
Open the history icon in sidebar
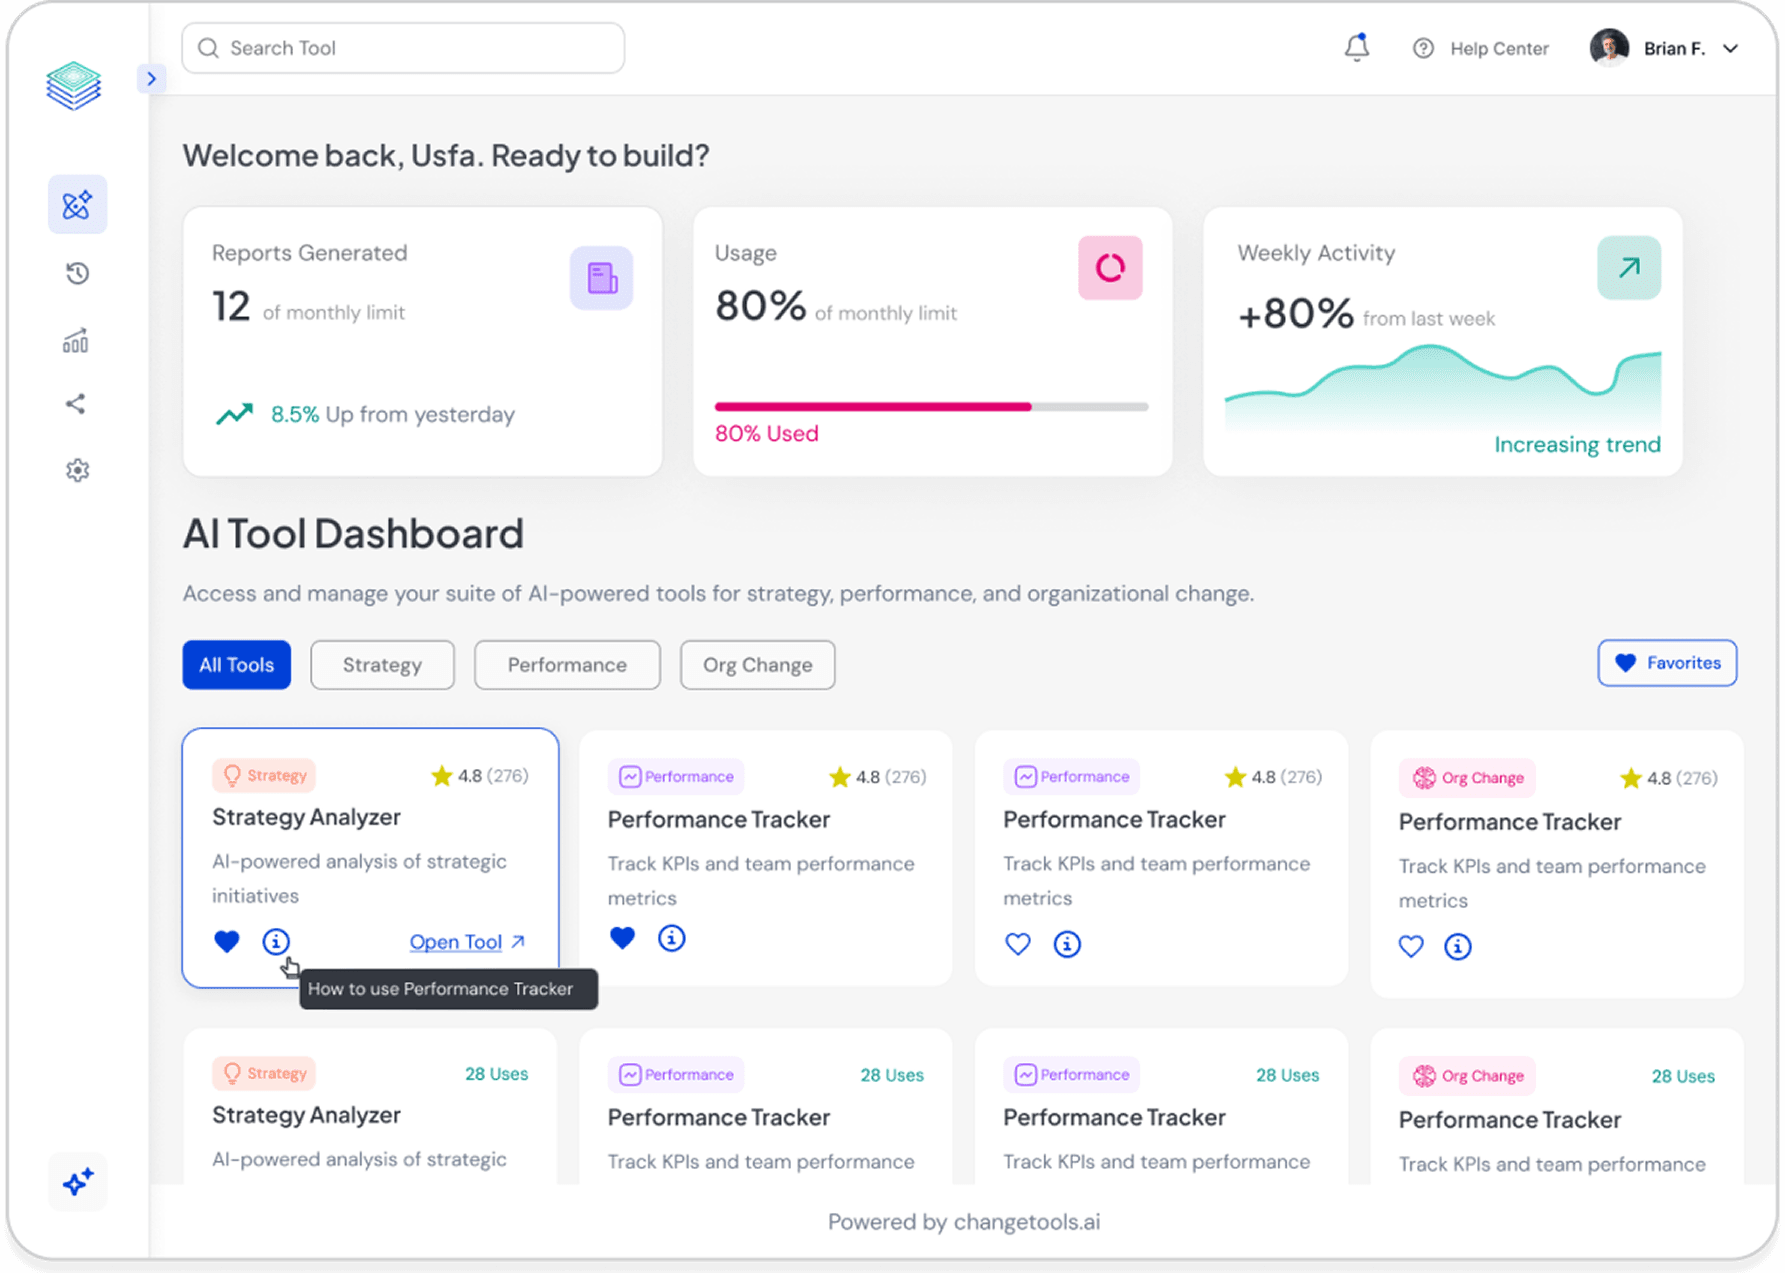[77, 273]
